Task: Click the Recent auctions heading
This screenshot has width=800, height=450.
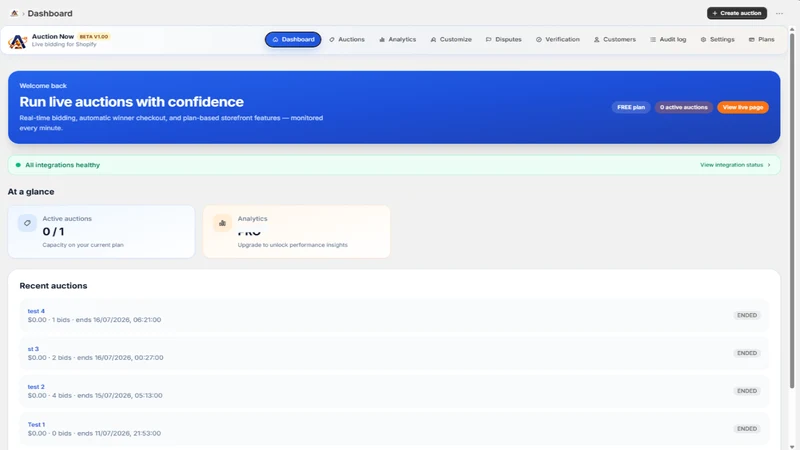Action: point(54,286)
